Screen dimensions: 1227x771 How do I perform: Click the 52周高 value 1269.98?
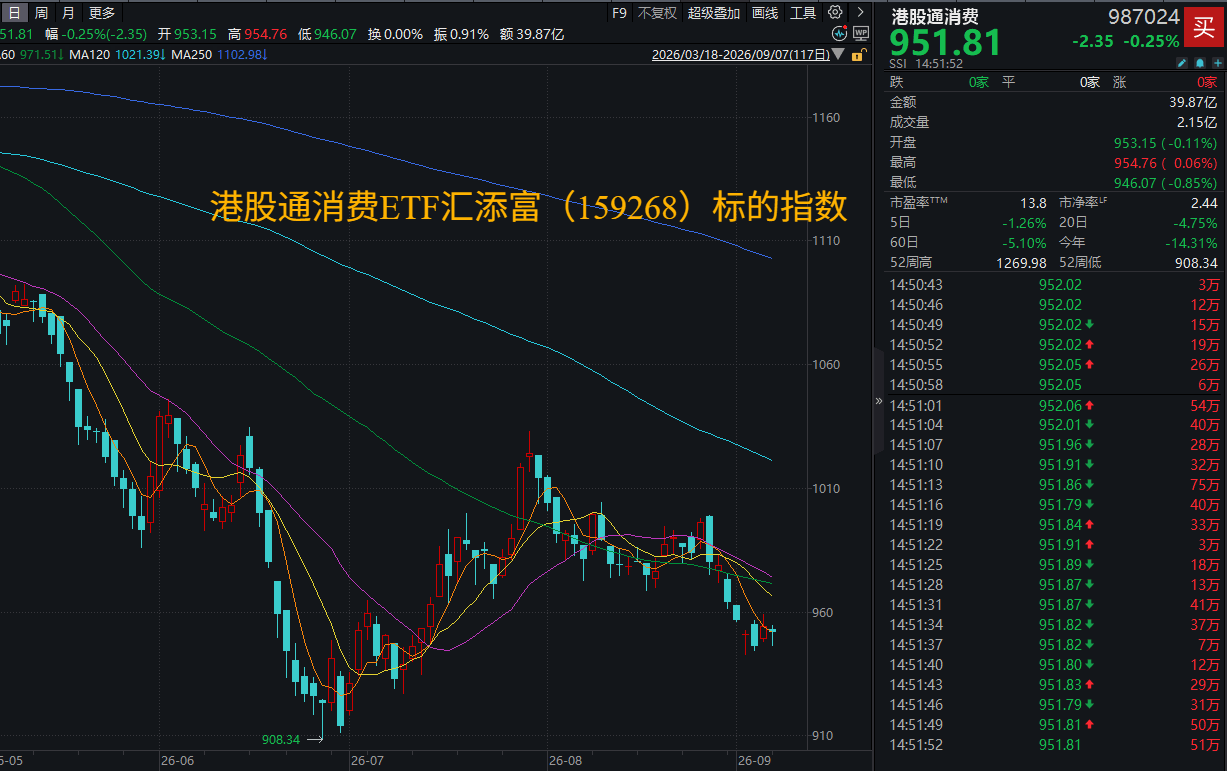[1022, 263]
